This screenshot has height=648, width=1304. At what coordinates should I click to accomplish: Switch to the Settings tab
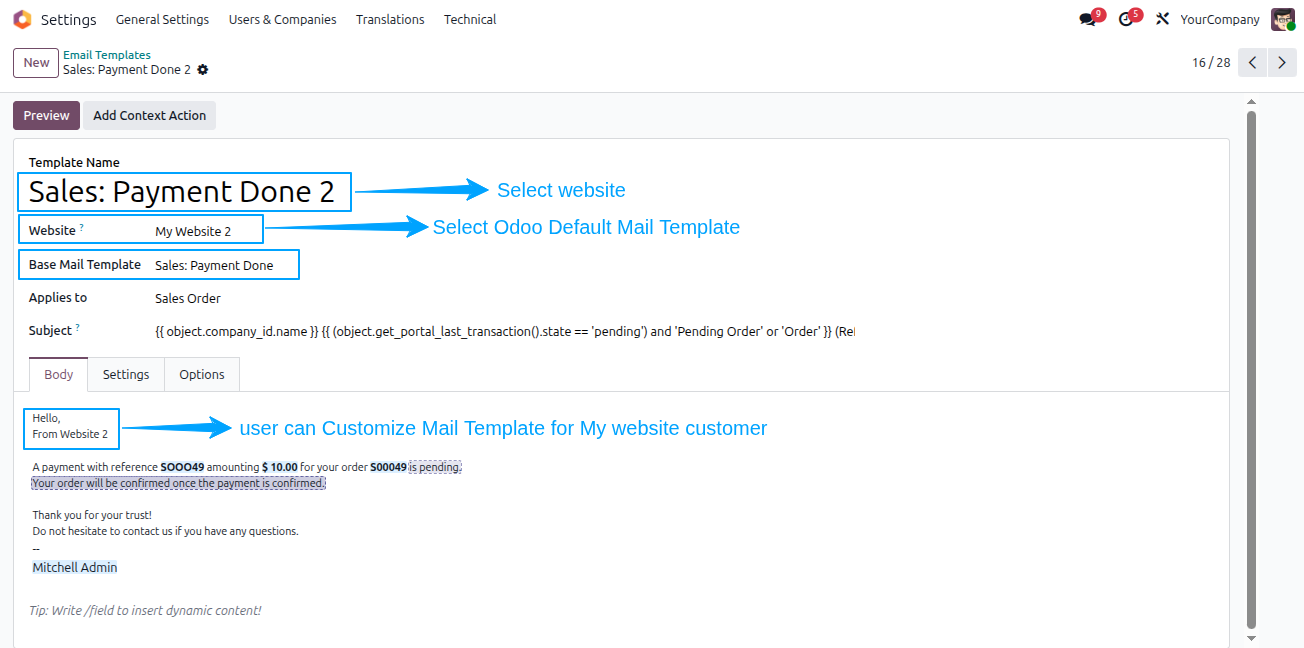coord(126,374)
